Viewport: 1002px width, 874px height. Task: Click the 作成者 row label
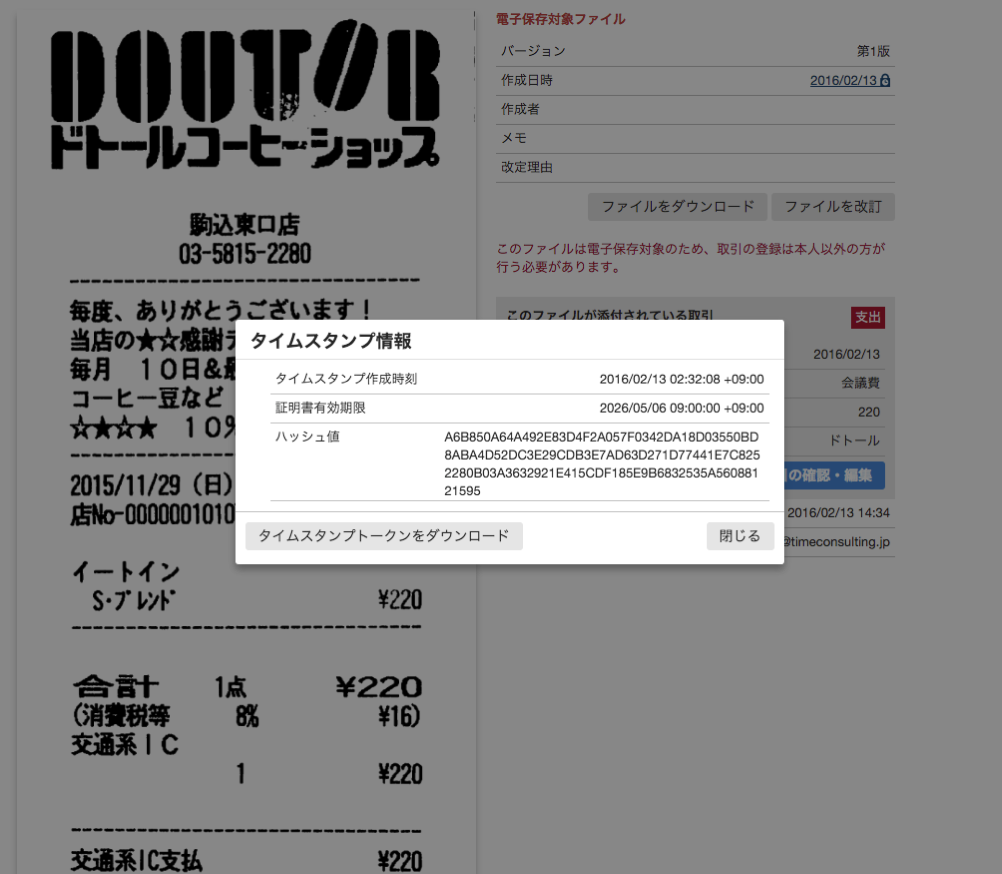tap(520, 109)
